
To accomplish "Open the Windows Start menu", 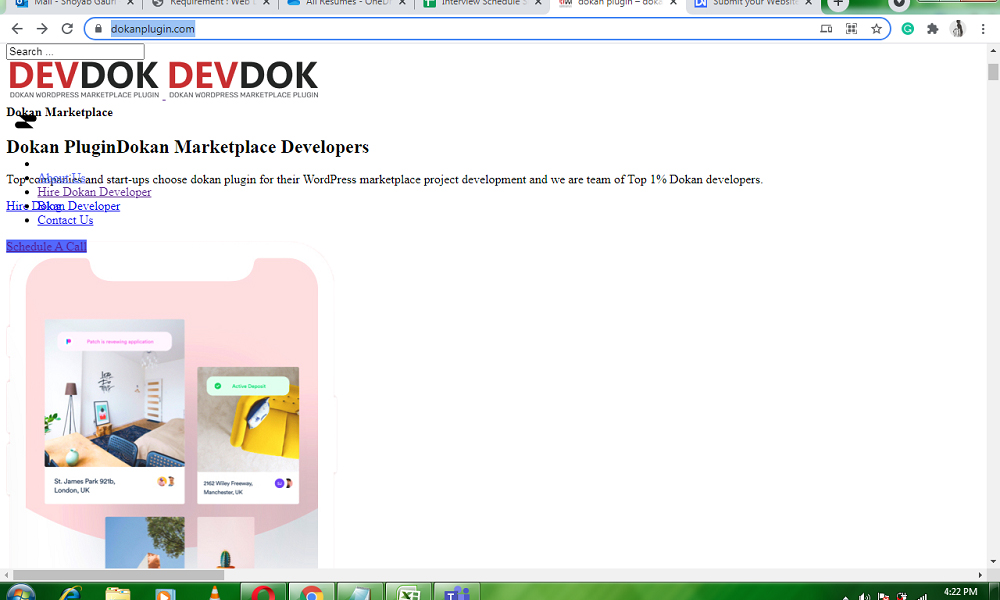I will pos(19,594).
